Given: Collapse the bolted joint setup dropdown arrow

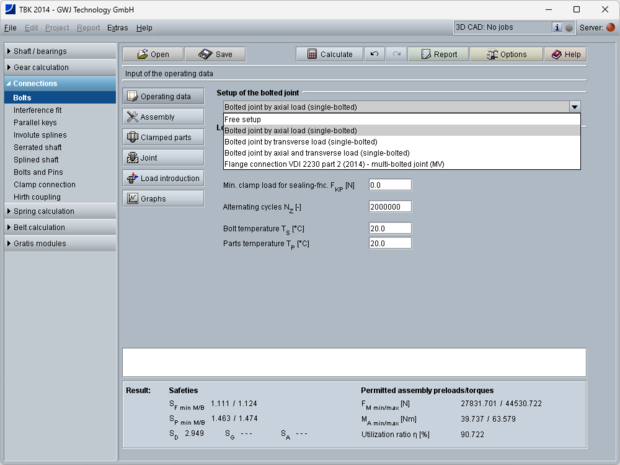Looking at the screenshot, I should (574, 106).
